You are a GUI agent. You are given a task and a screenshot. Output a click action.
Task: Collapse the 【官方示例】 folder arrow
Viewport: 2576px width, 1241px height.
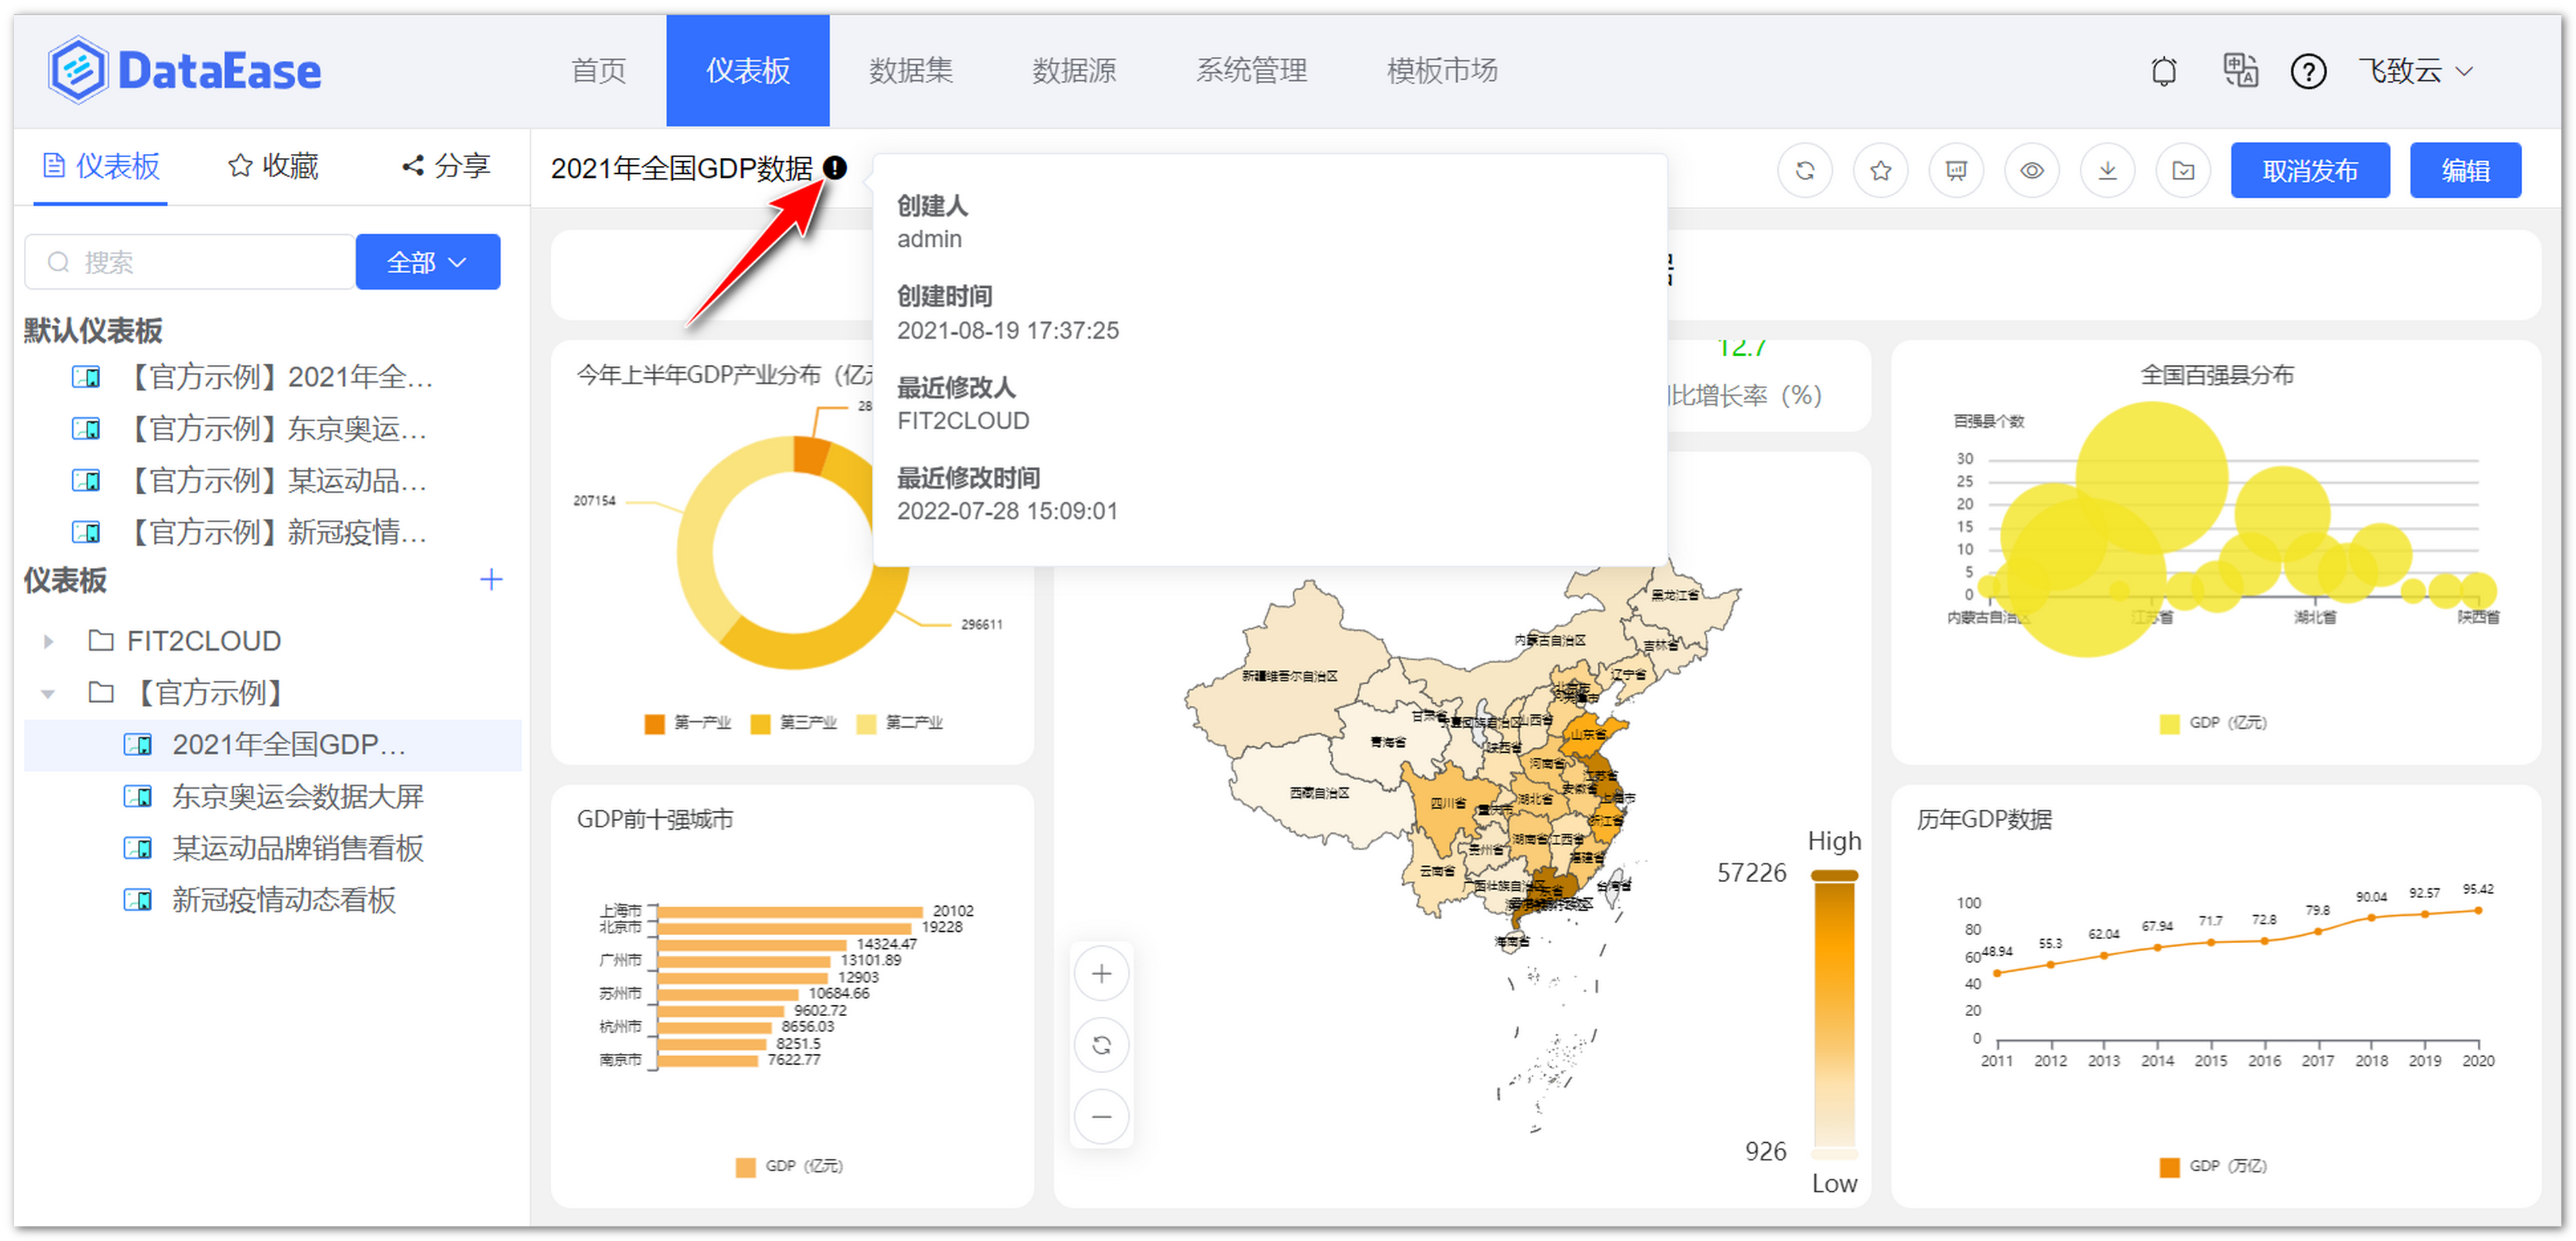pos(48,693)
